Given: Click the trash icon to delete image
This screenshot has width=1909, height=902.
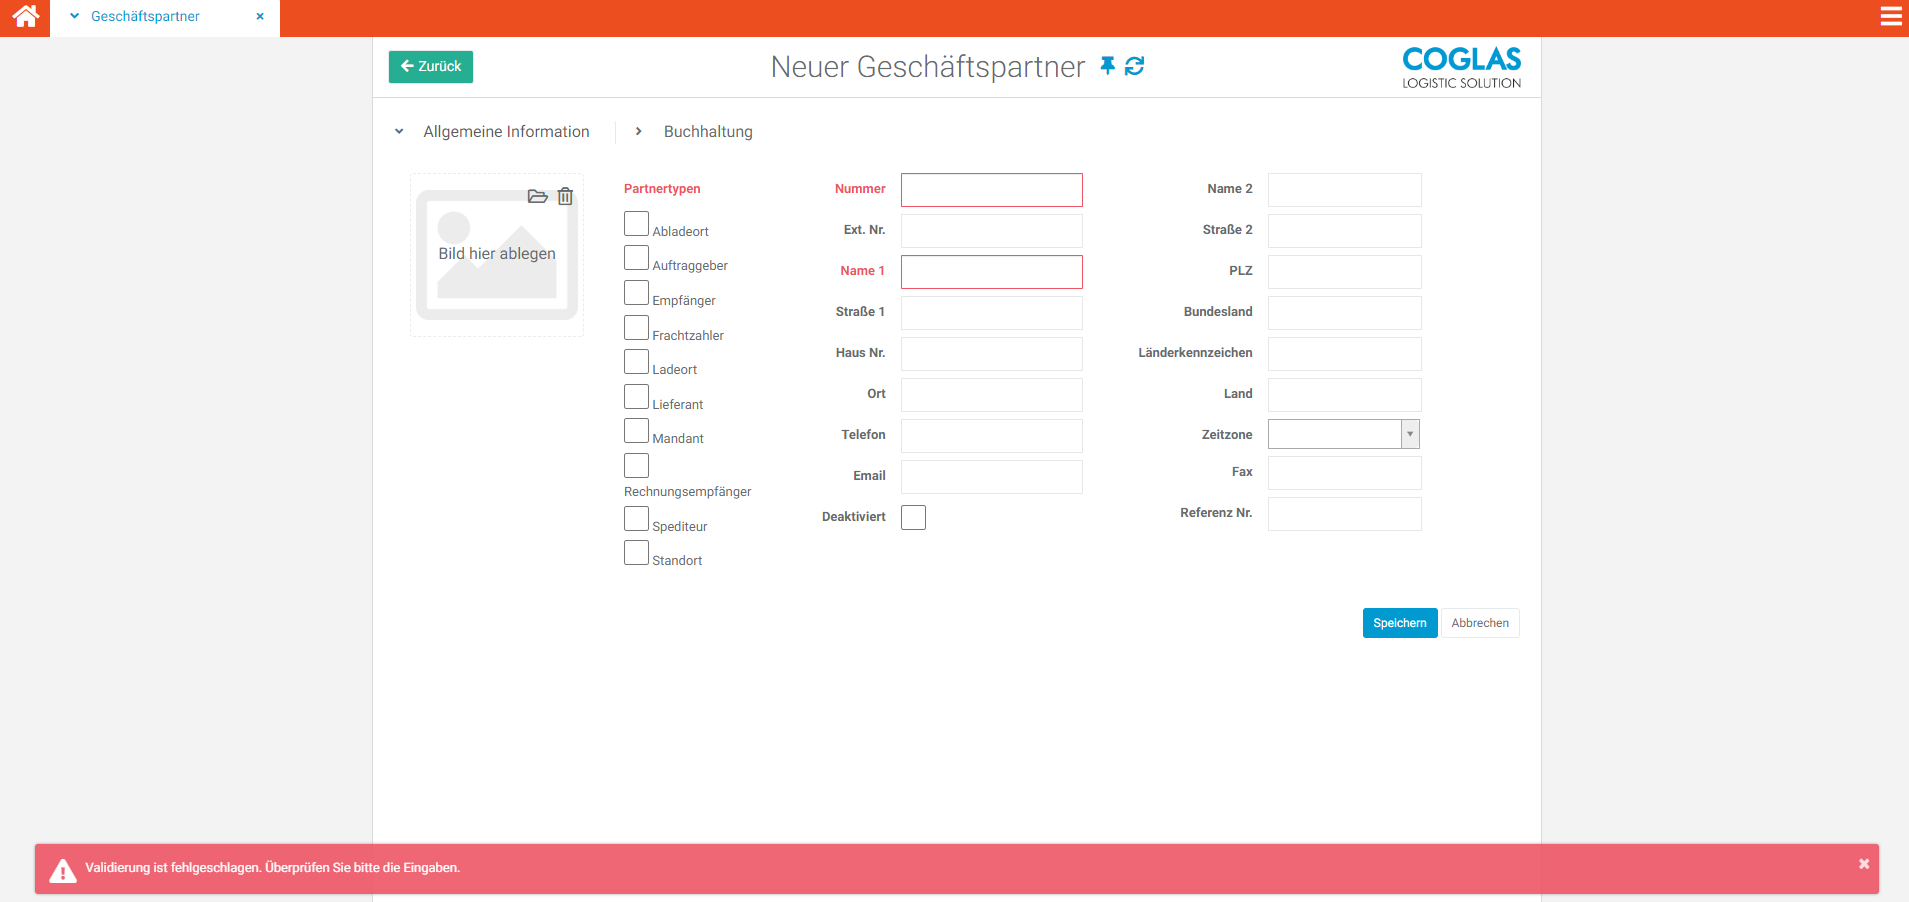Looking at the screenshot, I should point(565,197).
